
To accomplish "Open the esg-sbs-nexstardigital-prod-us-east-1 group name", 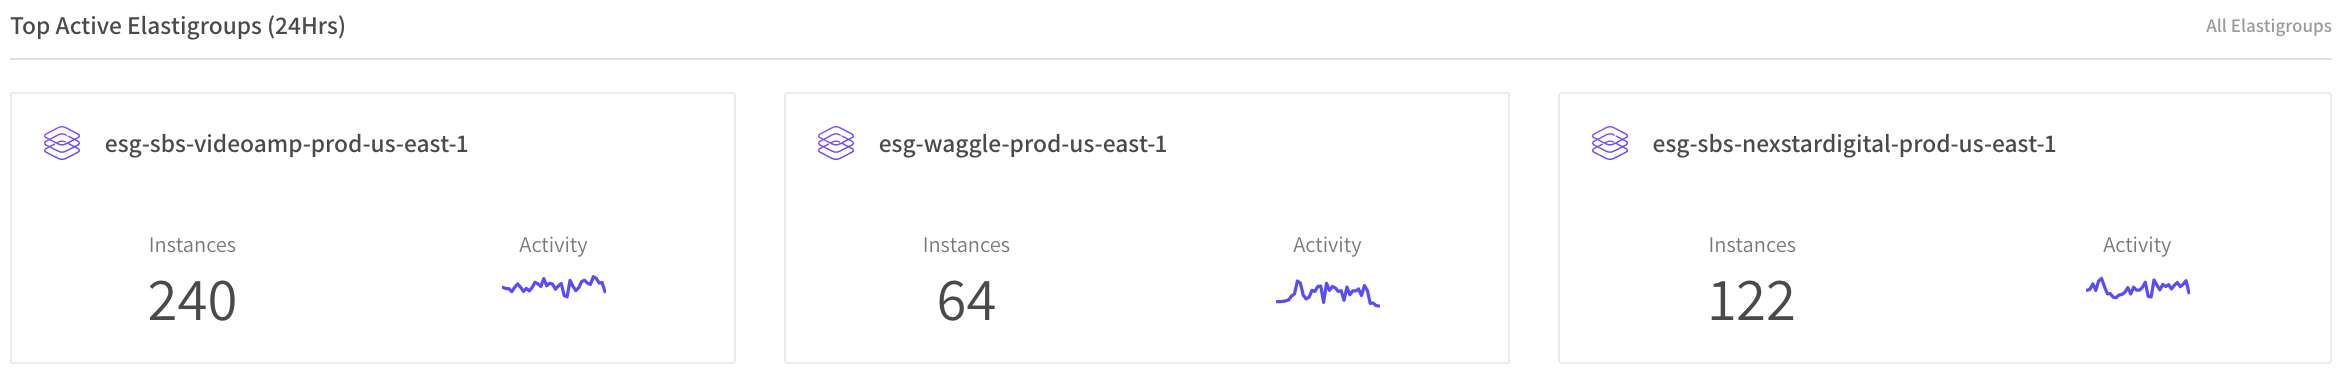I will (1854, 144).
